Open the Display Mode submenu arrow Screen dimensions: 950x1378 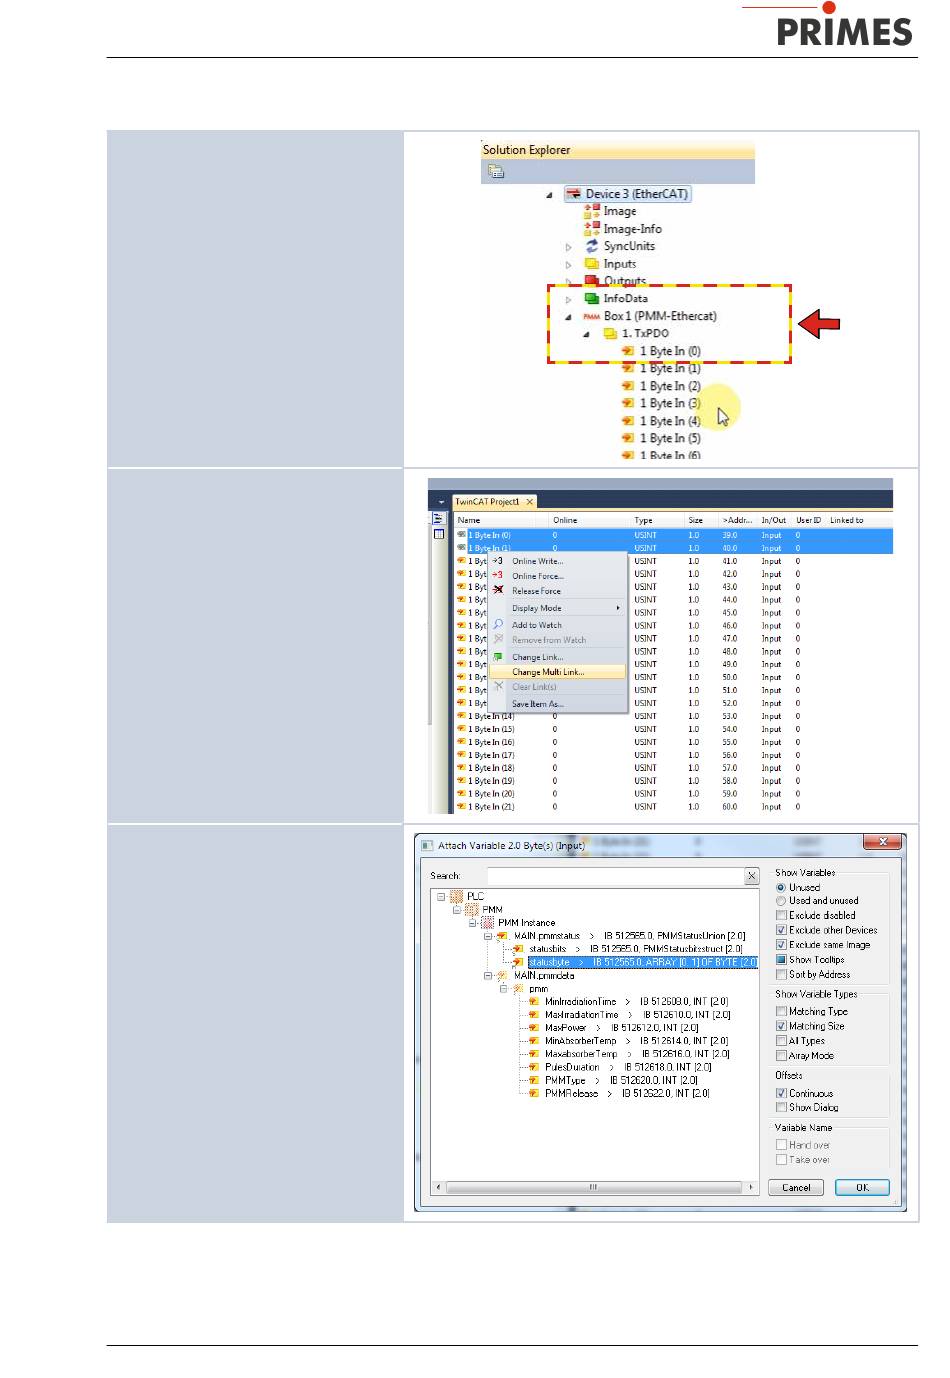click(x=618, y=608)
